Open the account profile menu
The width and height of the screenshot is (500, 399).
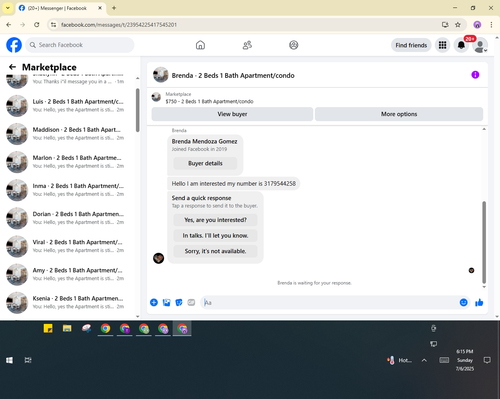pos(480,45)
